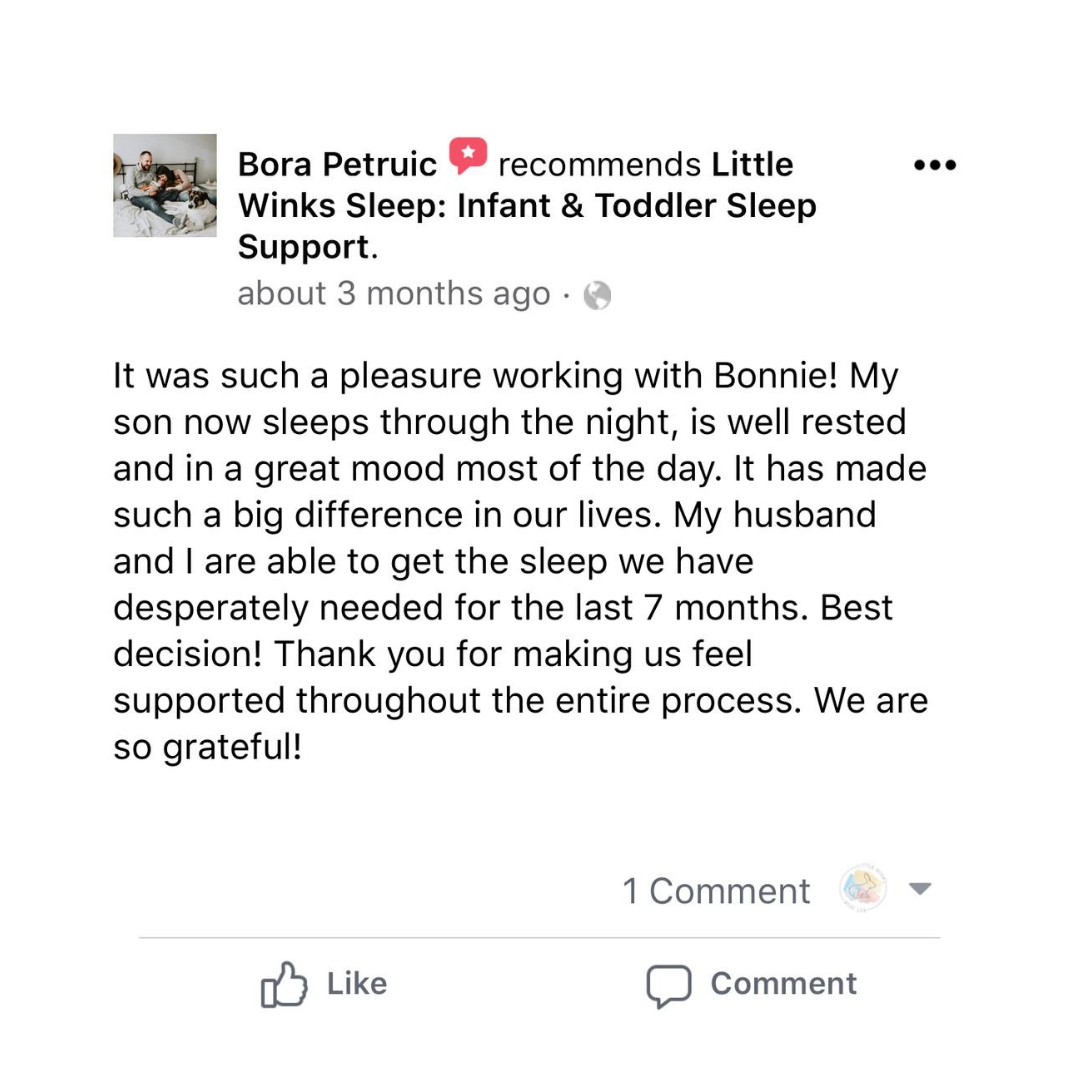Click the "We are so grateful!" closing text
This screenshot has width=1080, height=1080.
(x=207, y=745)
